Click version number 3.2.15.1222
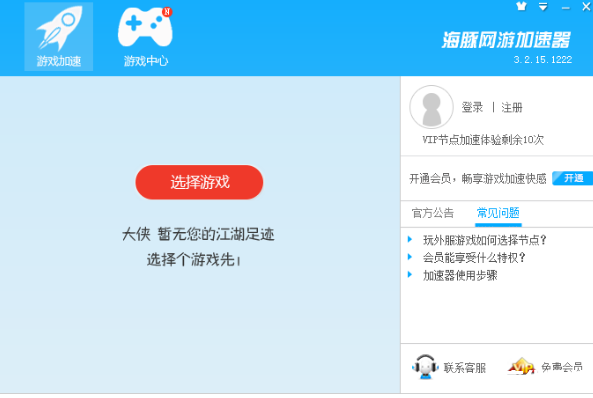Screen dimensions: 593x398 [x=543, y=60]
